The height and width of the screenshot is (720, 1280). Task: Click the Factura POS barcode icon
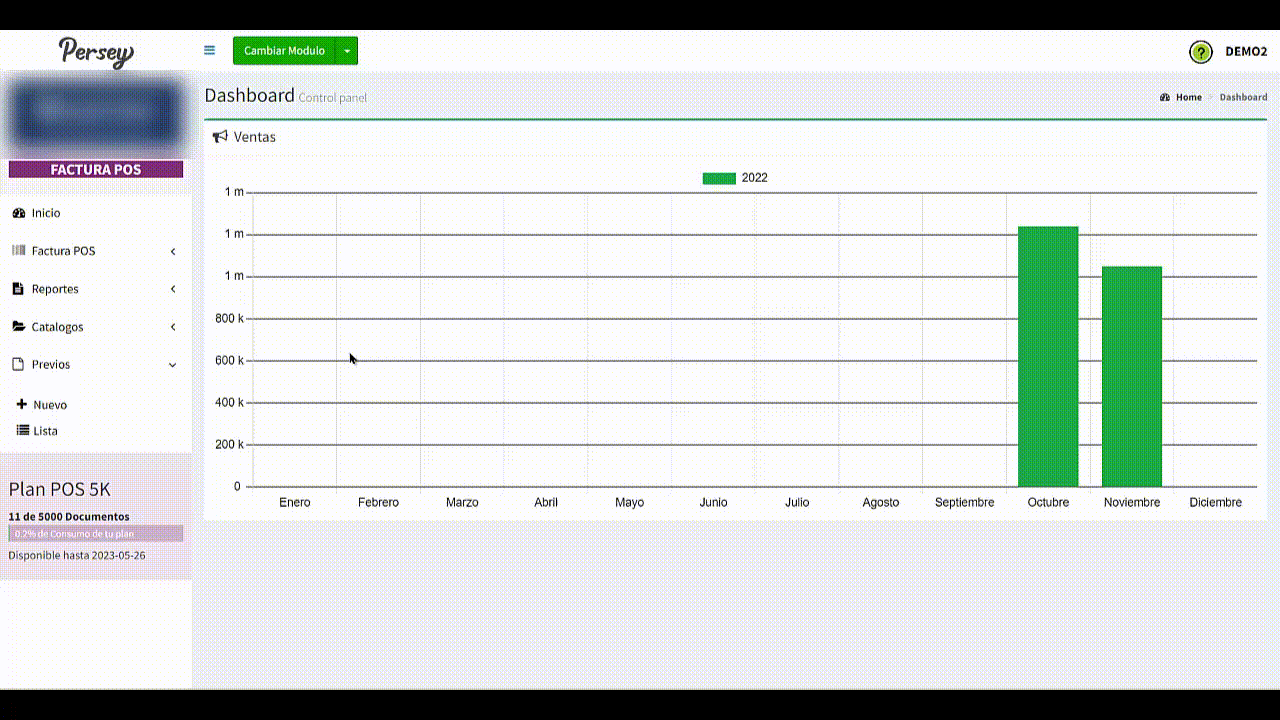[x=18, y=251]
